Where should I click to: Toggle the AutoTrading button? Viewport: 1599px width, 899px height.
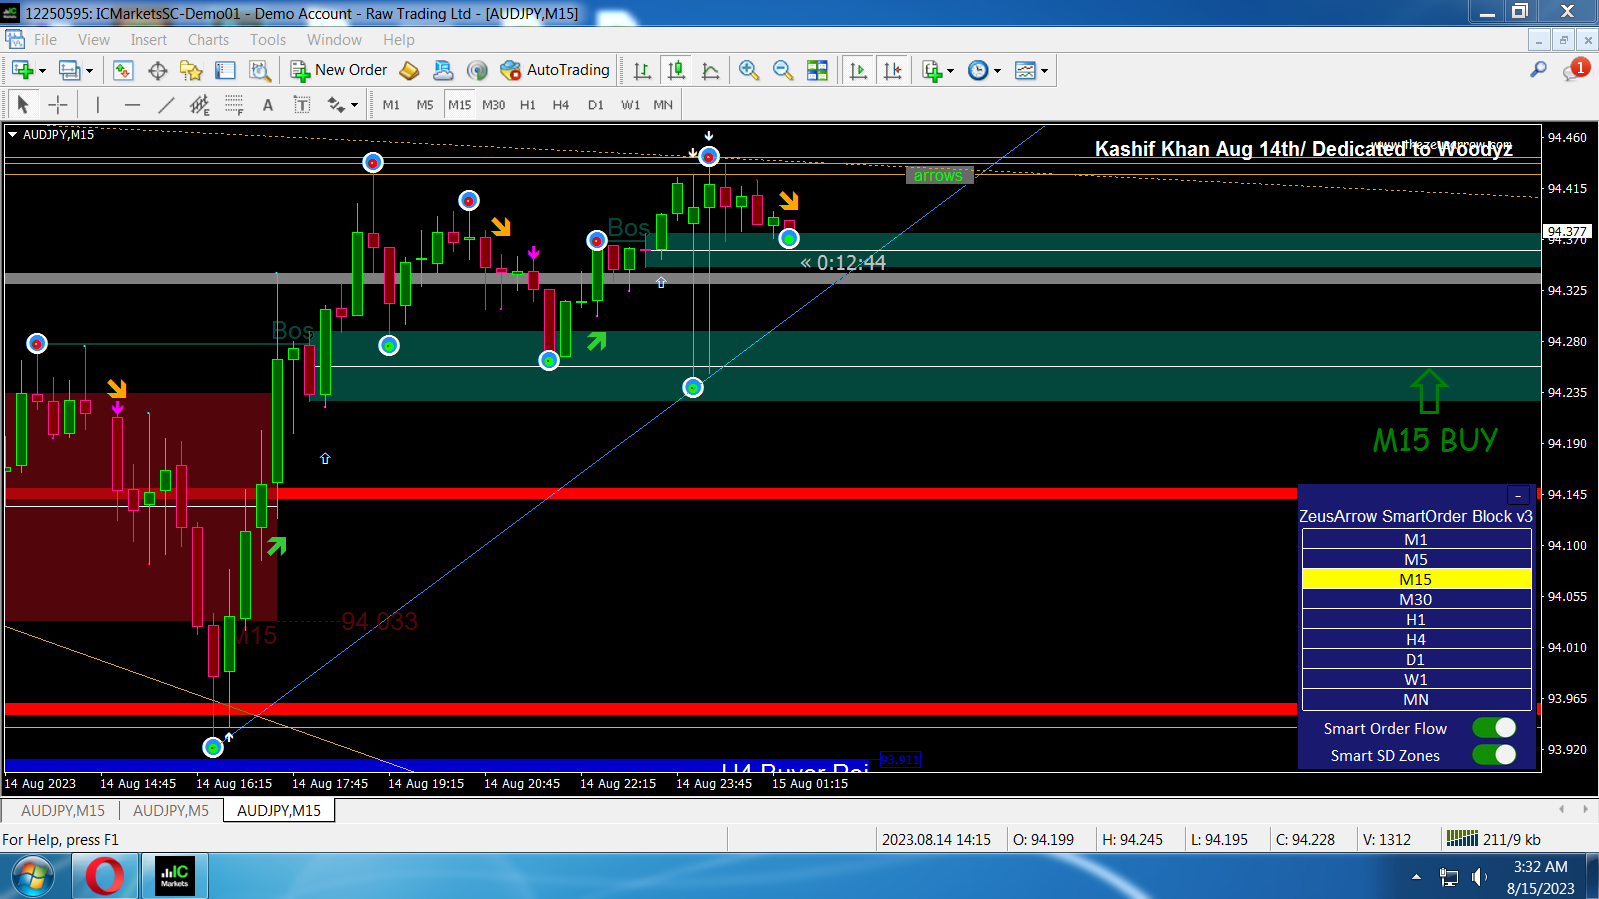click(555, 70)
